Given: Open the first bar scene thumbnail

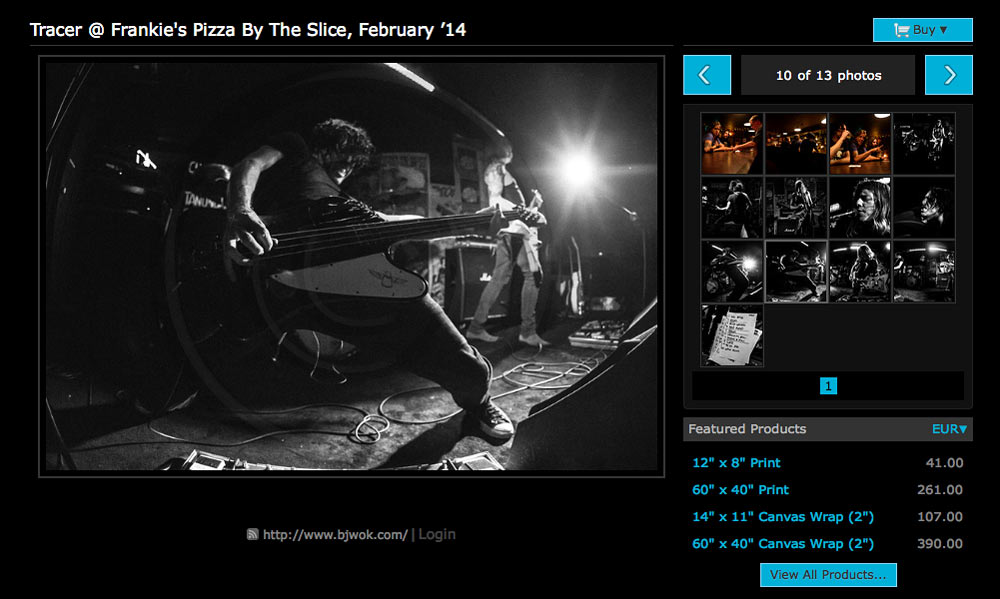Looking at the screenshot, I should [732, 144].
